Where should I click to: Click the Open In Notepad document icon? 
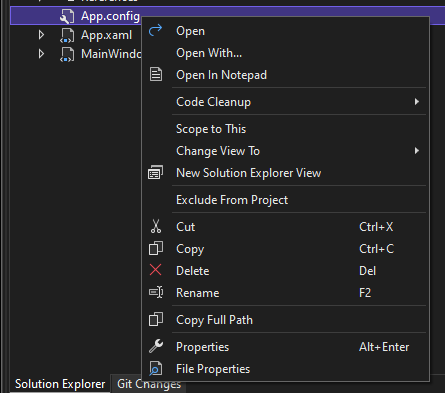pos(156,74)
